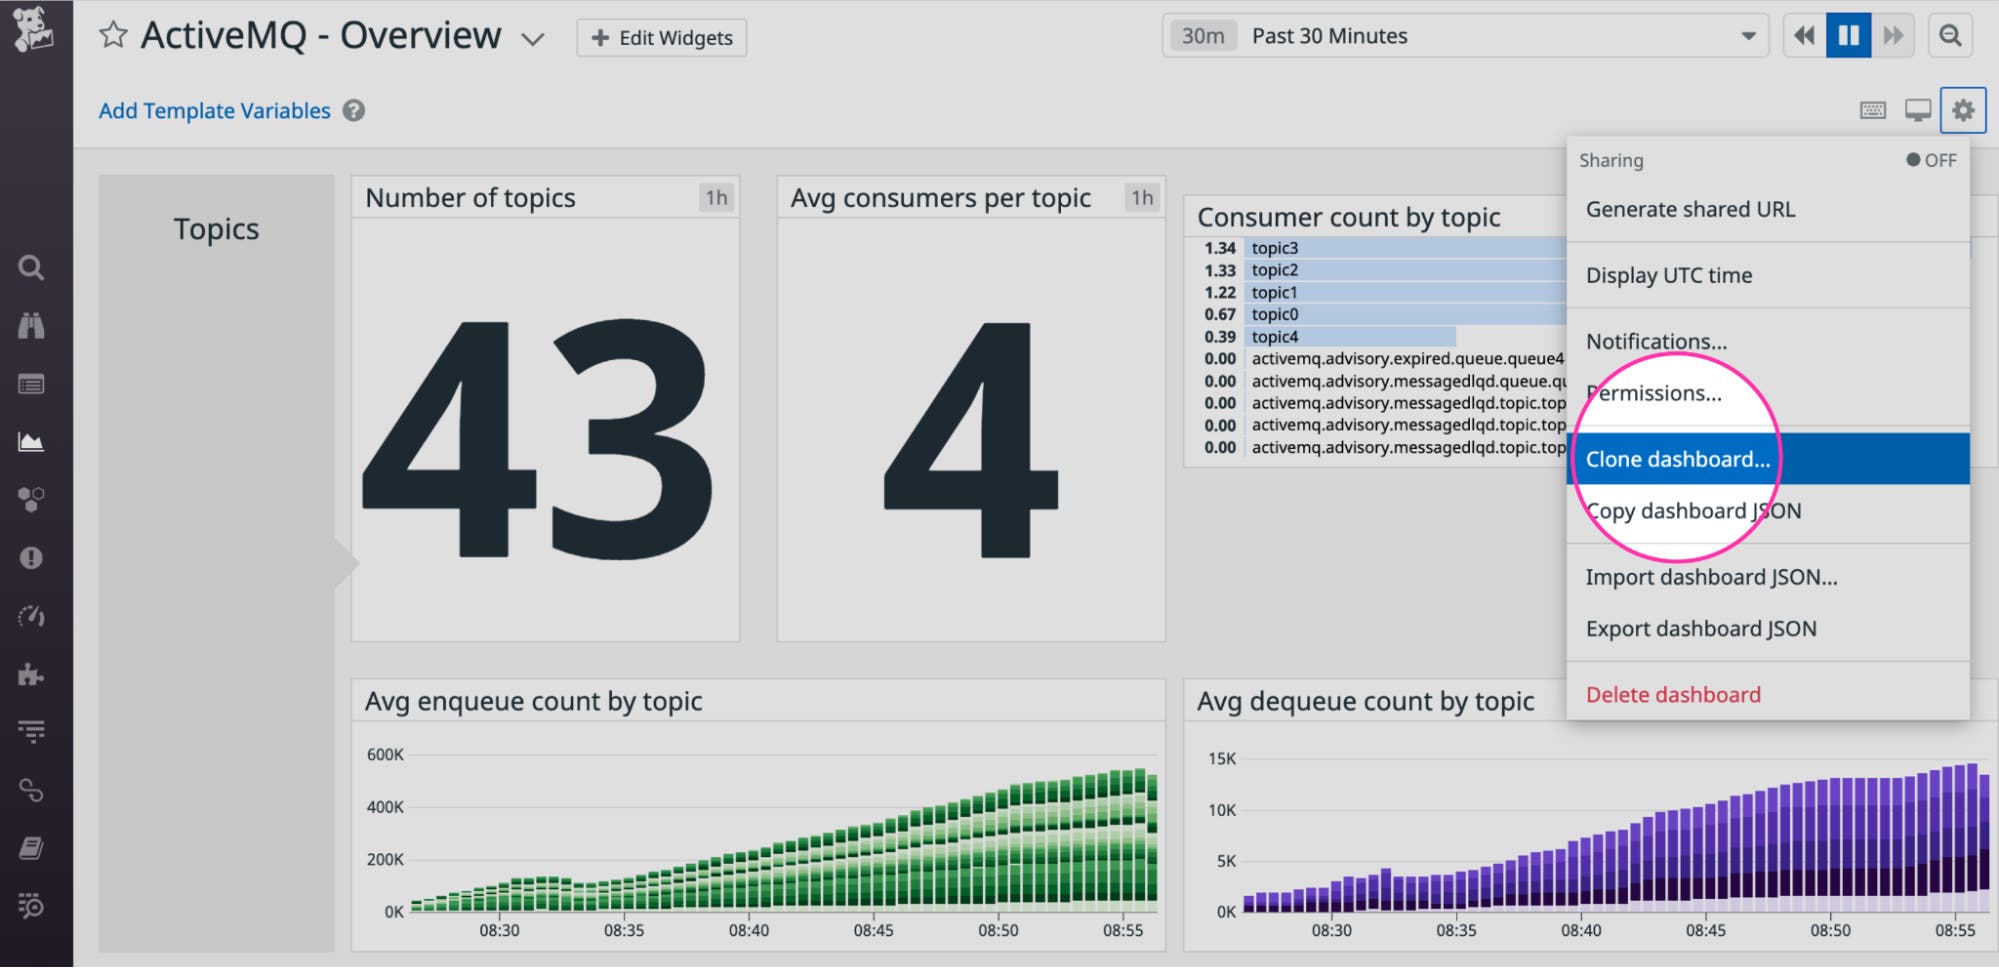This screenshot has height=968, width=1999.
Task: Enter TV mode with the screen icon
Action: point(1917,110)
